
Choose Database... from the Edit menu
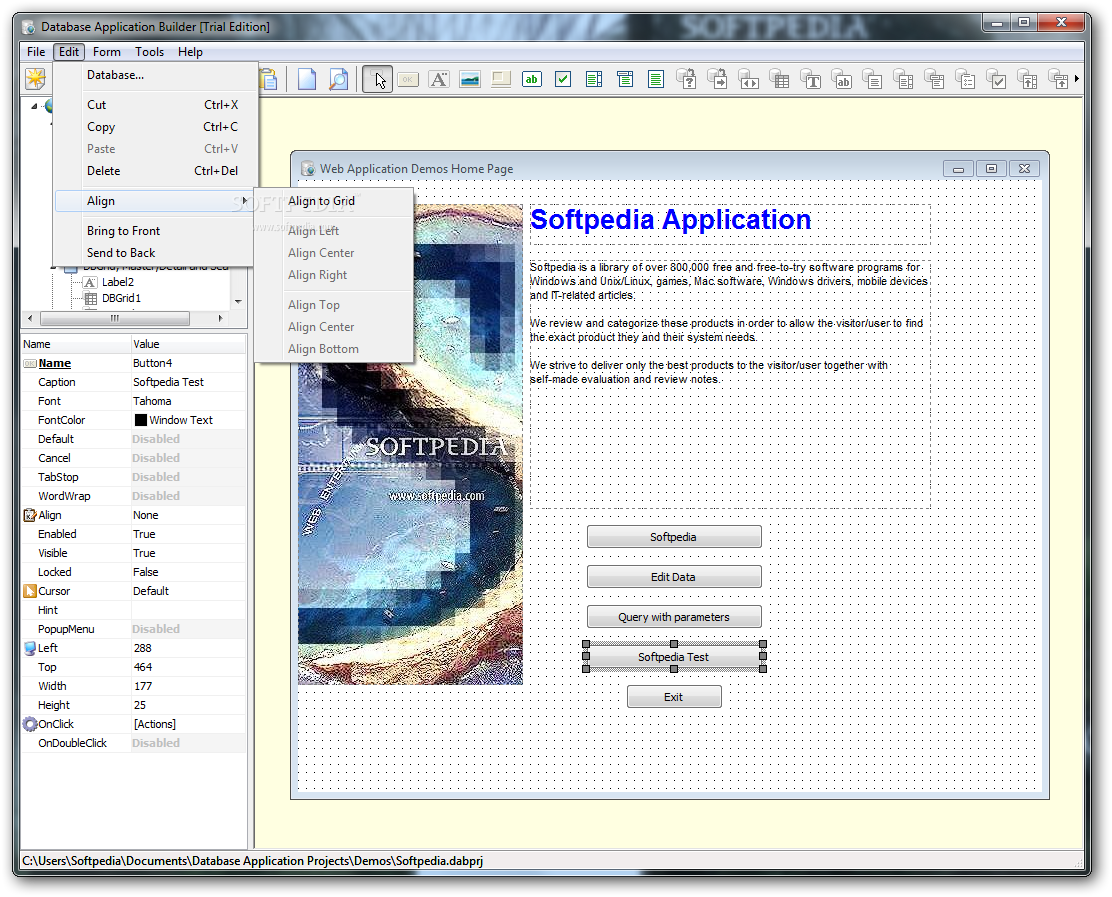coord(155,75)
